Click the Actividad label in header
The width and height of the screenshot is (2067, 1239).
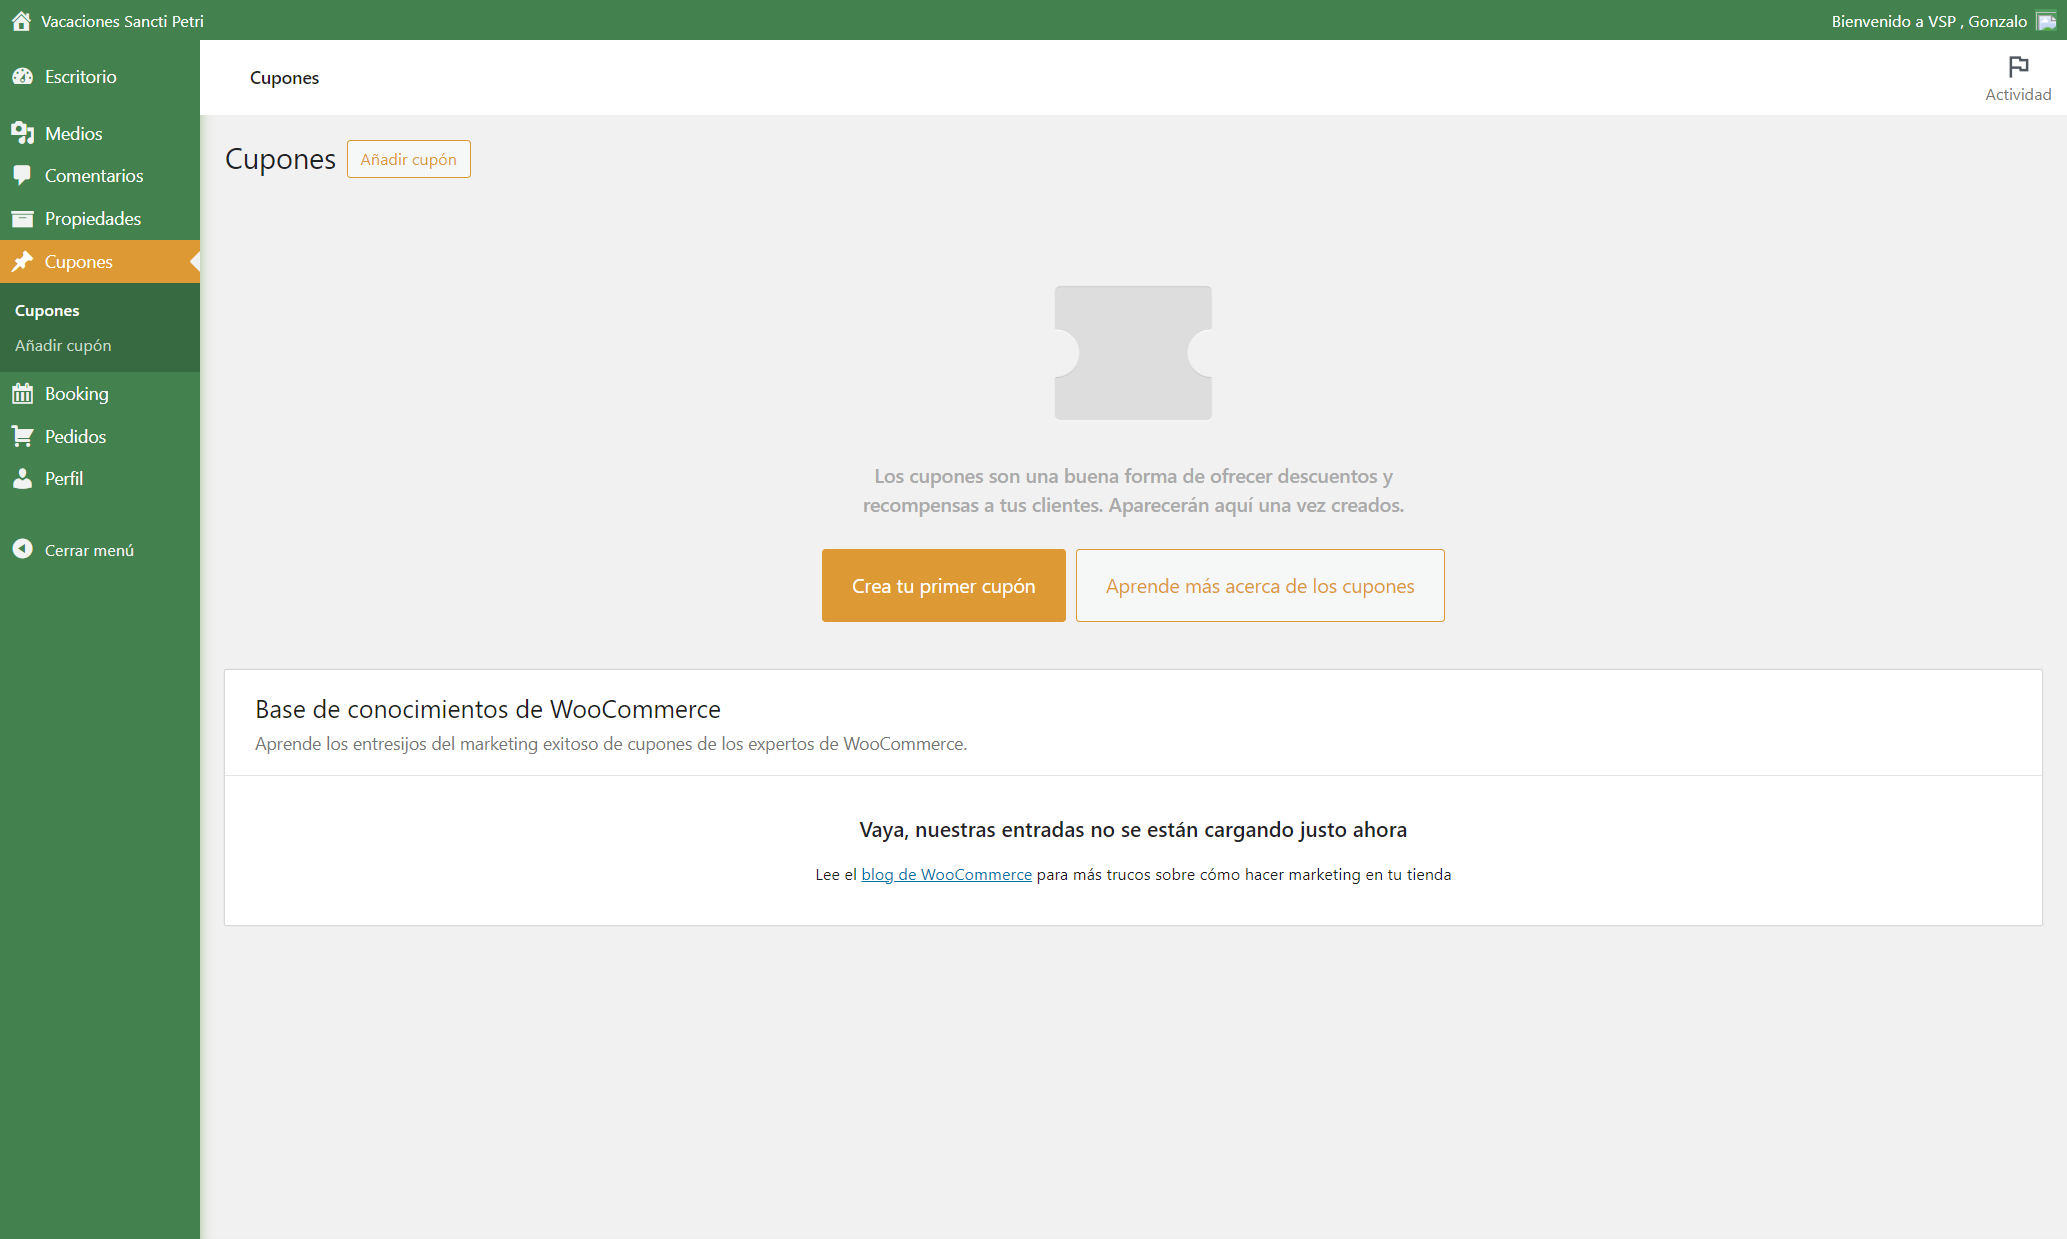[2018, 94]
